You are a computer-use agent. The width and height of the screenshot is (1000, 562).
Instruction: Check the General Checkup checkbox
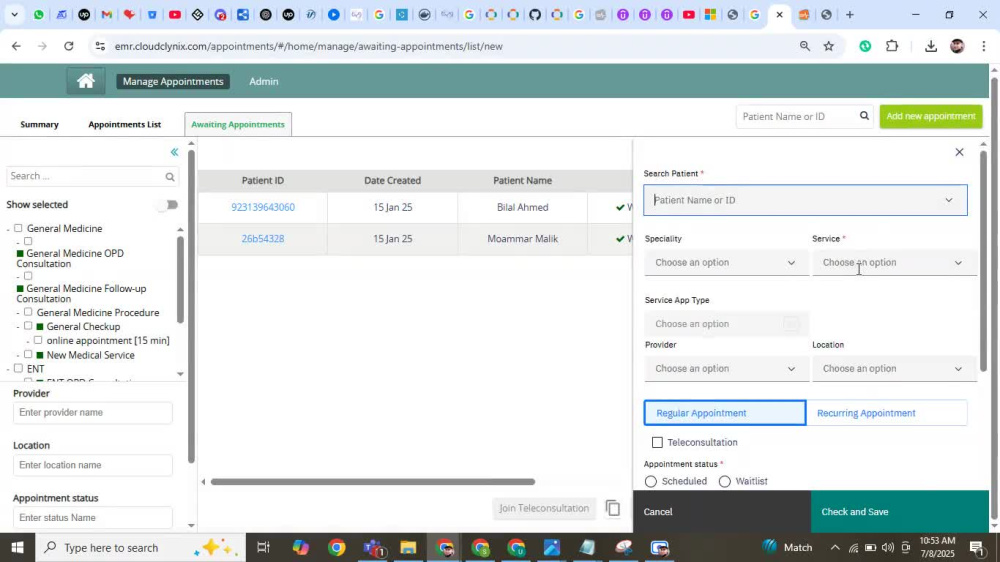pyautogui.click(x=28, y=326)
